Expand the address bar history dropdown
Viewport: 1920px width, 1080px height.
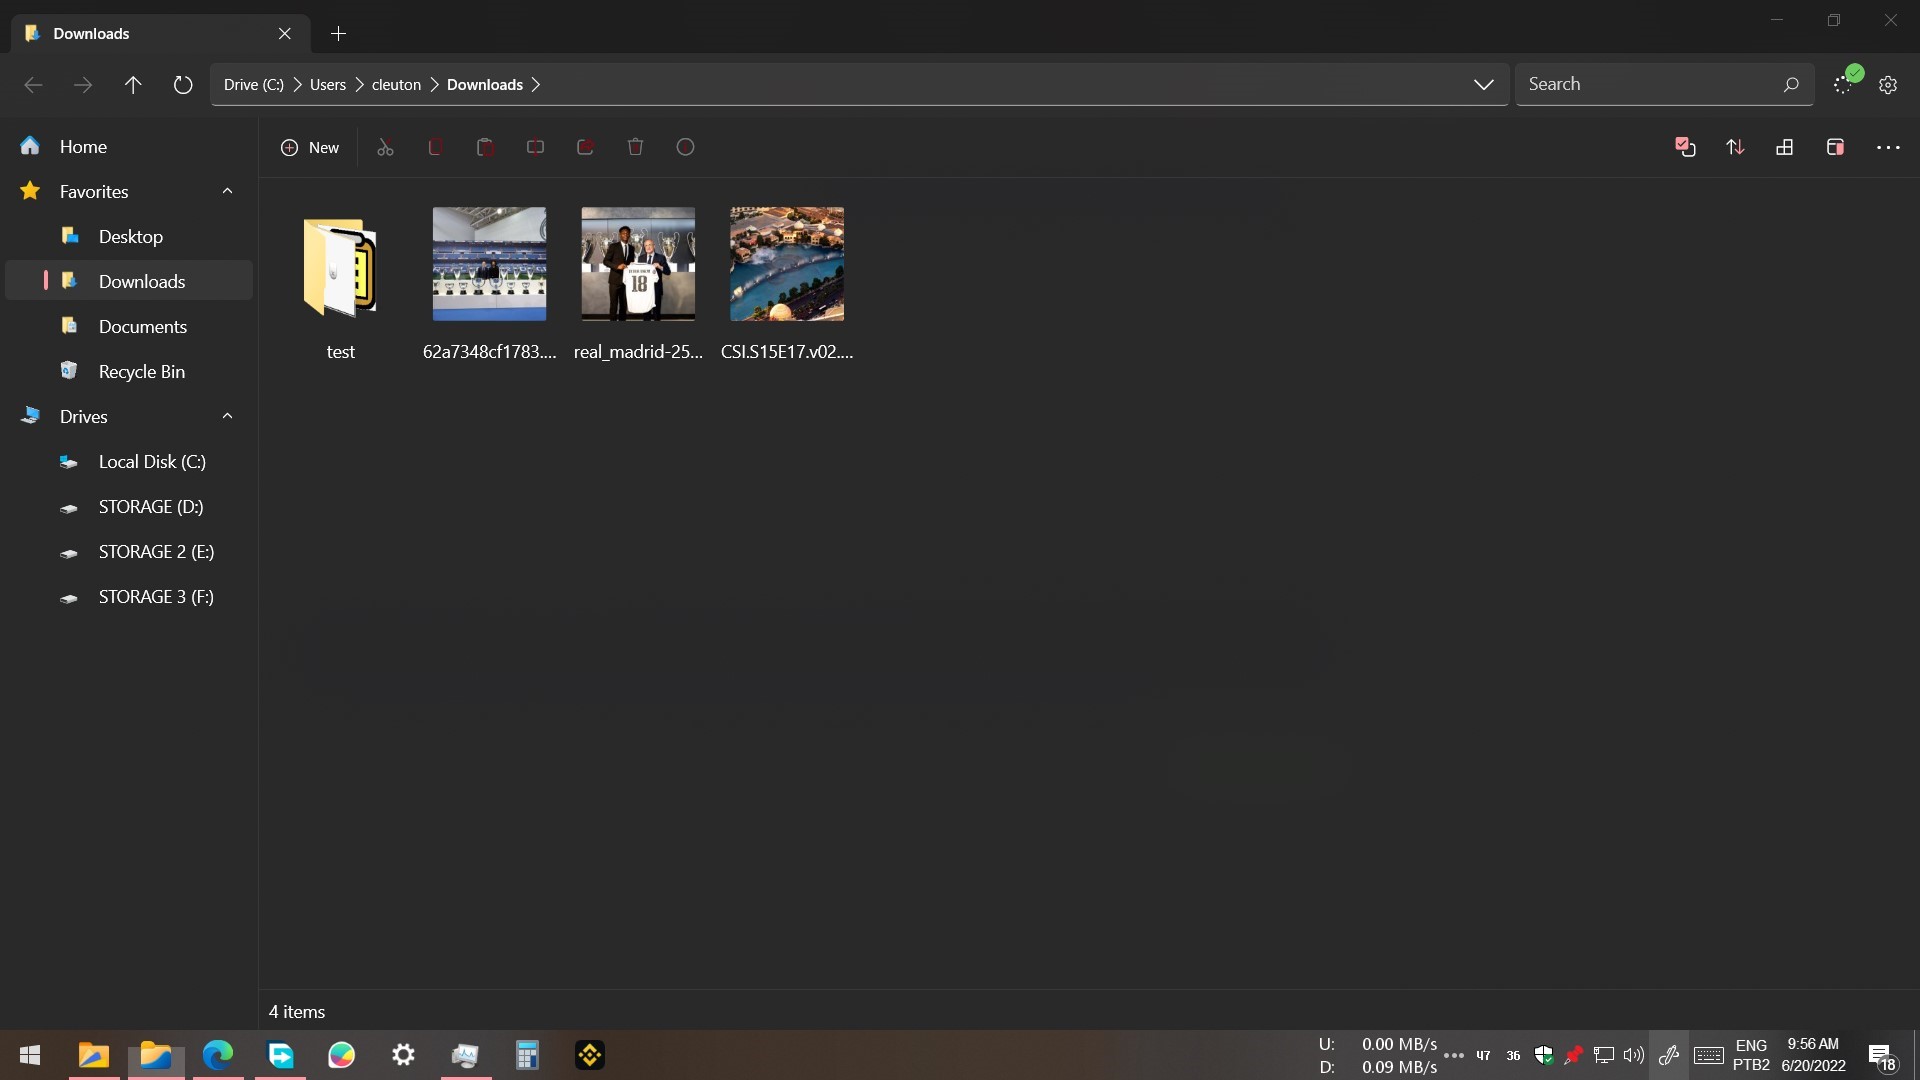[1483, 85]
